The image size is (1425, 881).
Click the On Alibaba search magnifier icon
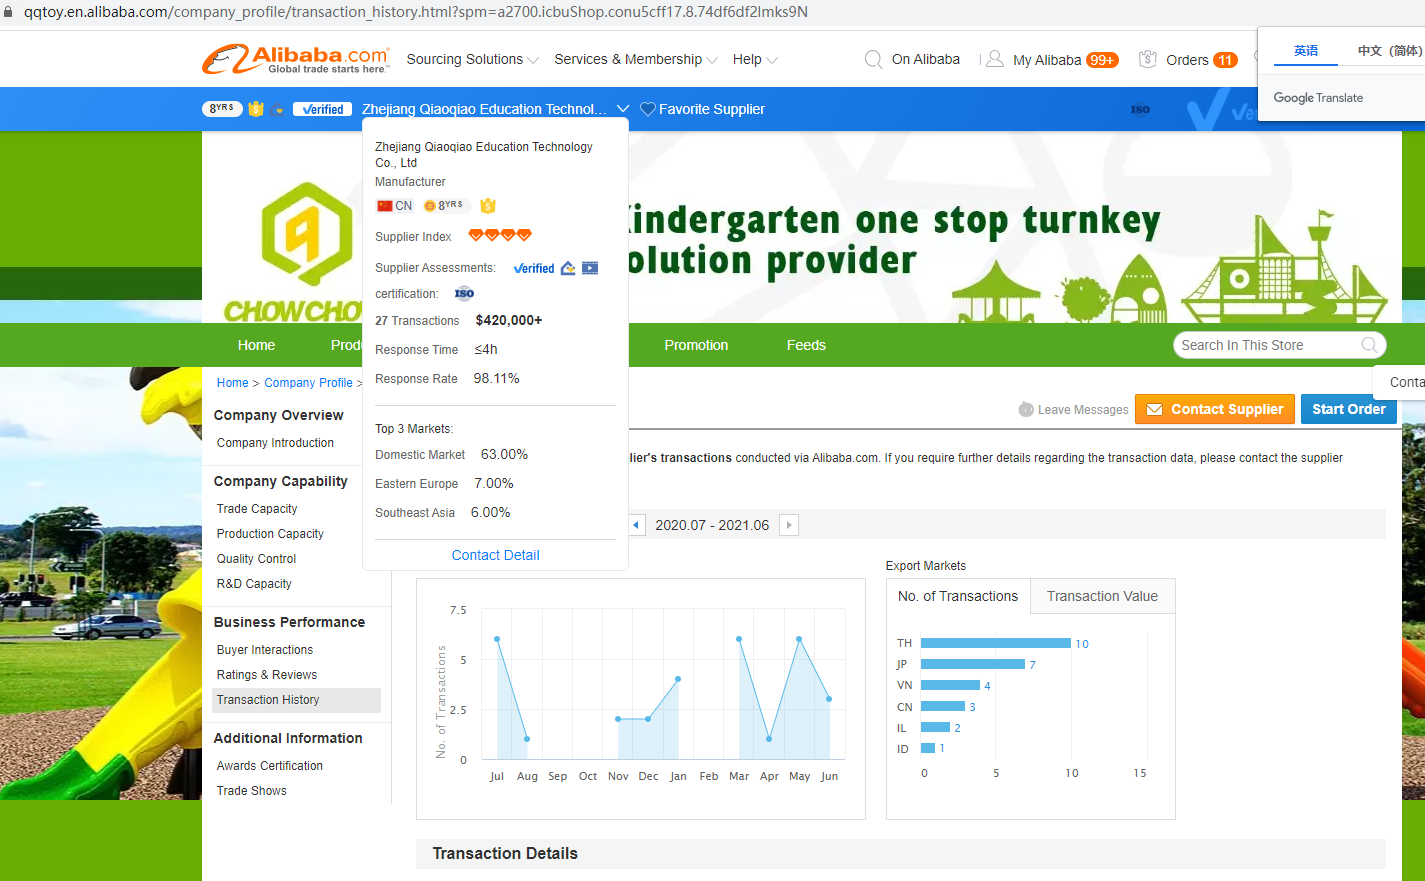click(x=873, y=60)
